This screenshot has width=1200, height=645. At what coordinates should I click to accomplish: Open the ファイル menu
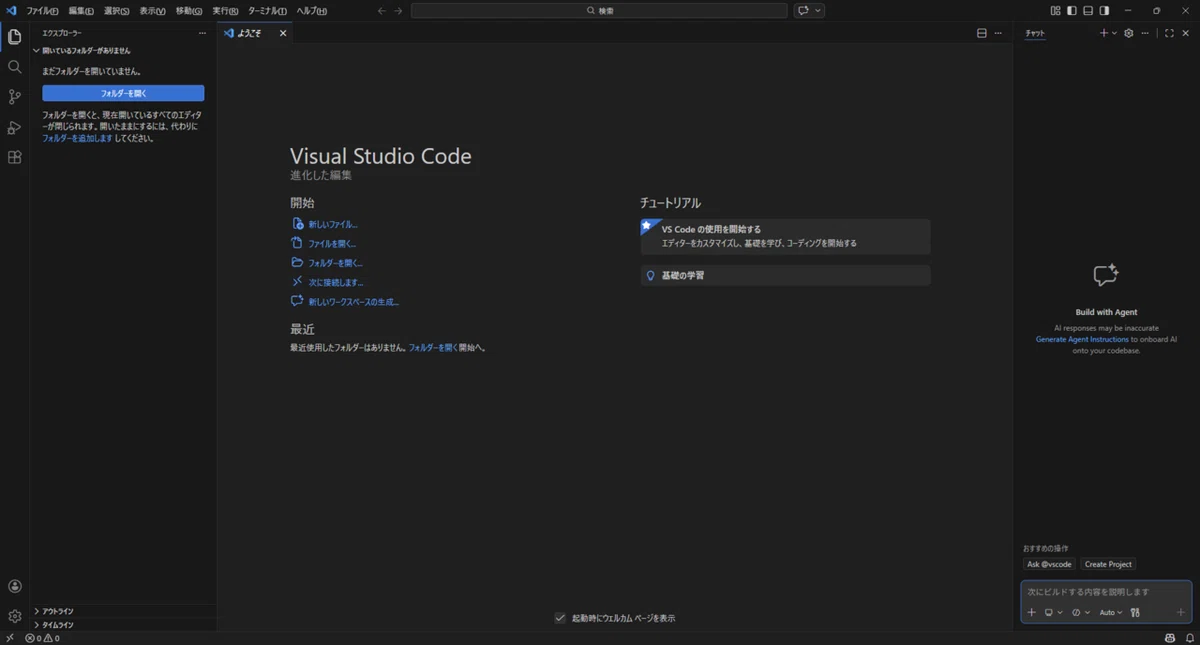[x=42, y=10]
